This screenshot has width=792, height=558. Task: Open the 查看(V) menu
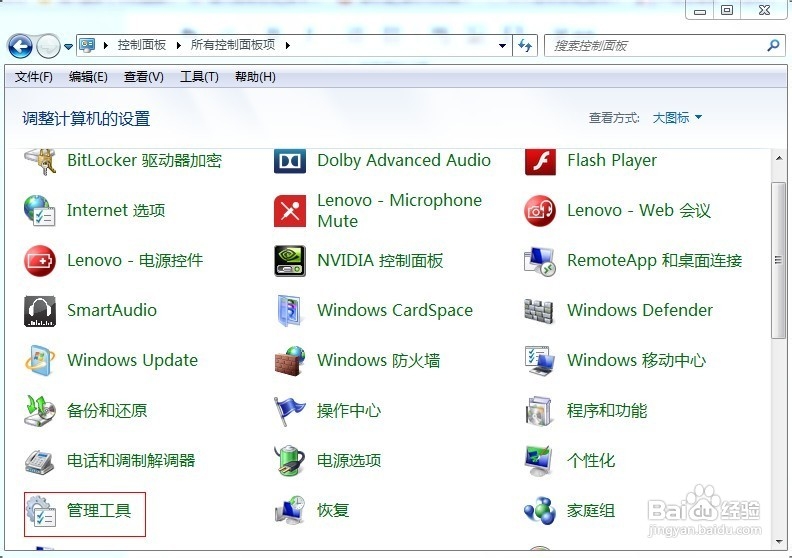144,77
